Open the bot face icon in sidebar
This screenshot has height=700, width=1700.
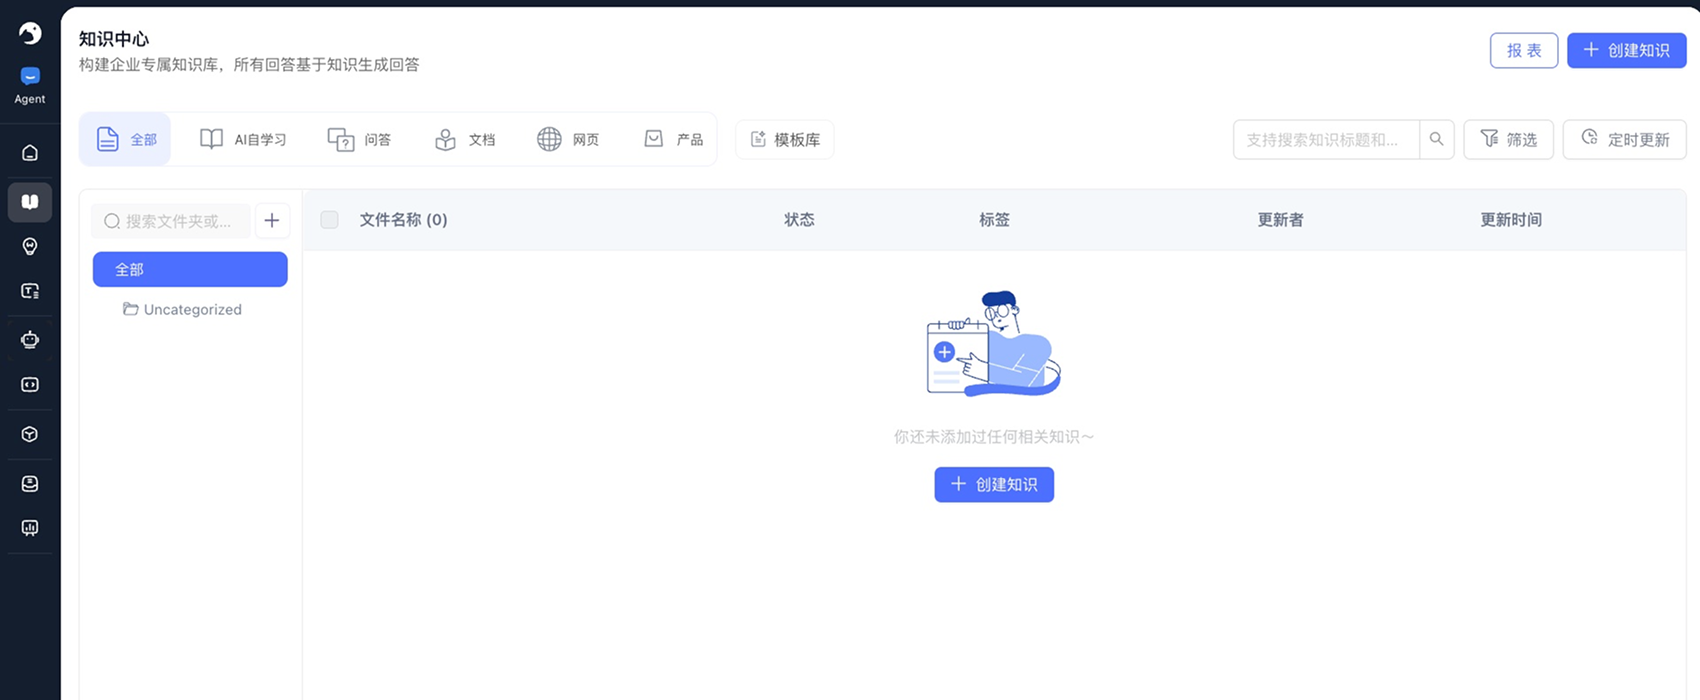[x=30, y=484]
